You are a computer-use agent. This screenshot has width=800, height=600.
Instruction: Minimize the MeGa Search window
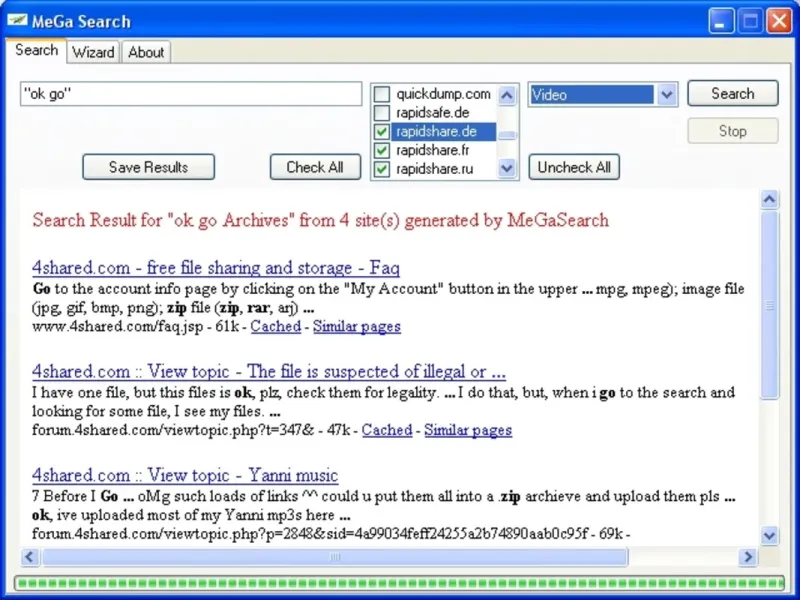(721, 21)
